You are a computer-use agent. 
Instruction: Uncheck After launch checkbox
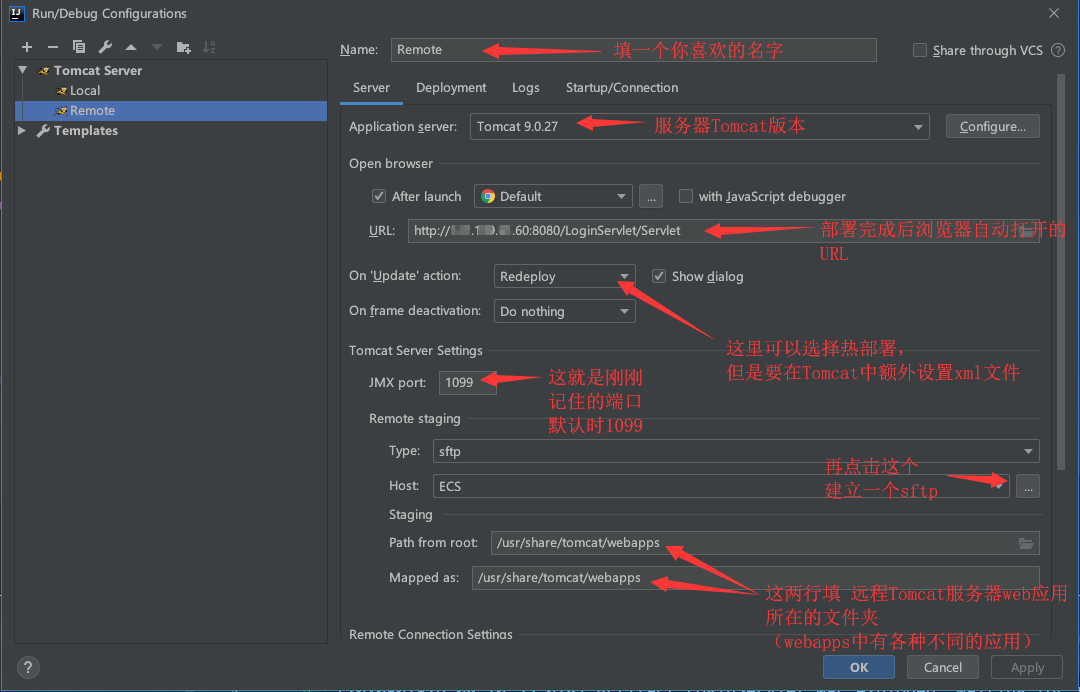click(x=379, y=196)
